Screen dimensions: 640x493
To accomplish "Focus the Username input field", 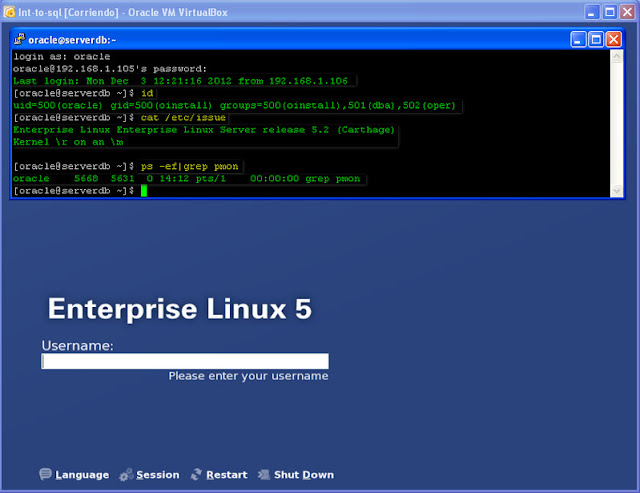I will pos(185,361).
